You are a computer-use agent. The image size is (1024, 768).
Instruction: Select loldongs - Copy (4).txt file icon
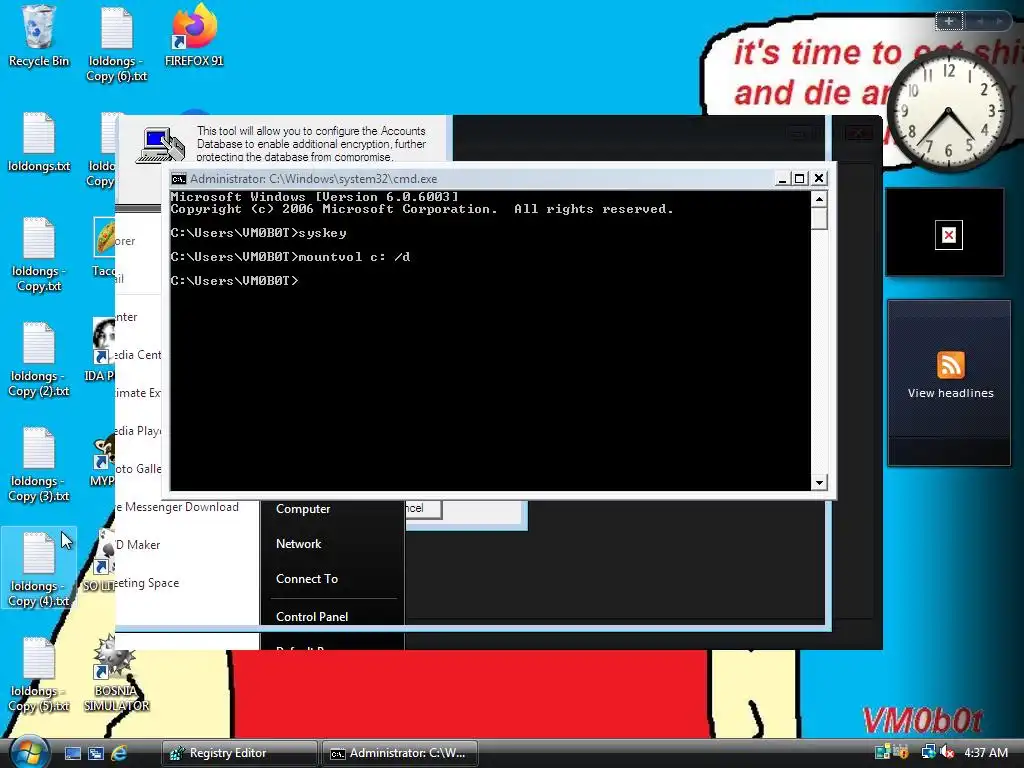(39, 569)
